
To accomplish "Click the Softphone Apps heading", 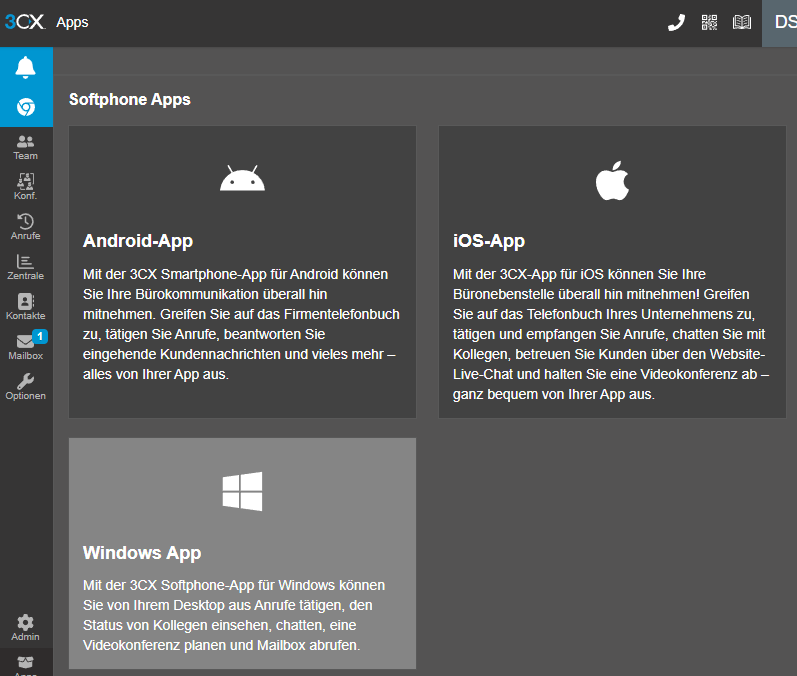I will pyautogui.click(x=130, y=100).
